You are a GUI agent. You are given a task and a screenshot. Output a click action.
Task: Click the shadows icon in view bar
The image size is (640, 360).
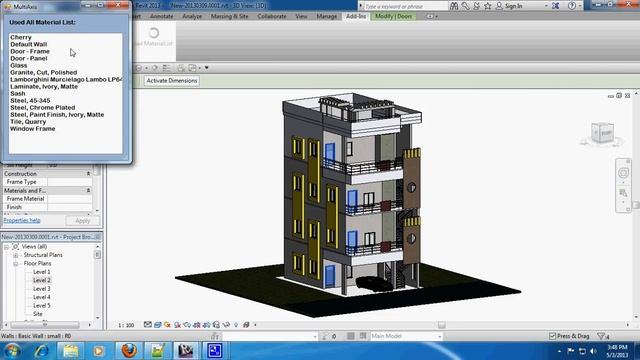(177, 325)
